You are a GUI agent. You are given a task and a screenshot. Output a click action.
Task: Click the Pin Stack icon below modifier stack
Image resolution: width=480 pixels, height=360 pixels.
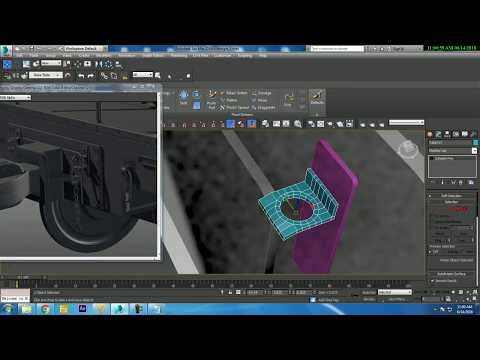click(x=433, y=182)
